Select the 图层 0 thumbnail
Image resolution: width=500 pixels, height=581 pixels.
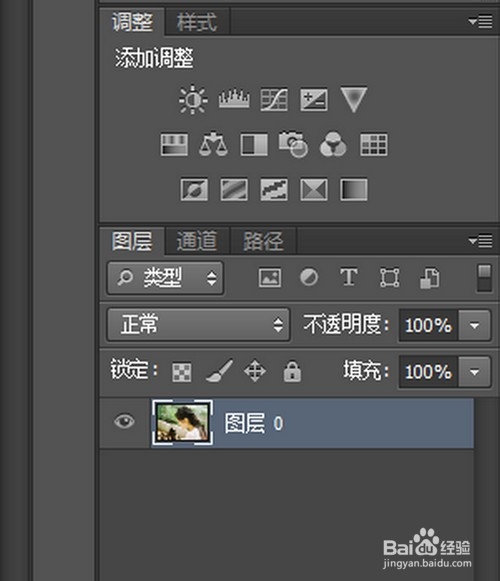pyautogui.click(x=182, y=422)
